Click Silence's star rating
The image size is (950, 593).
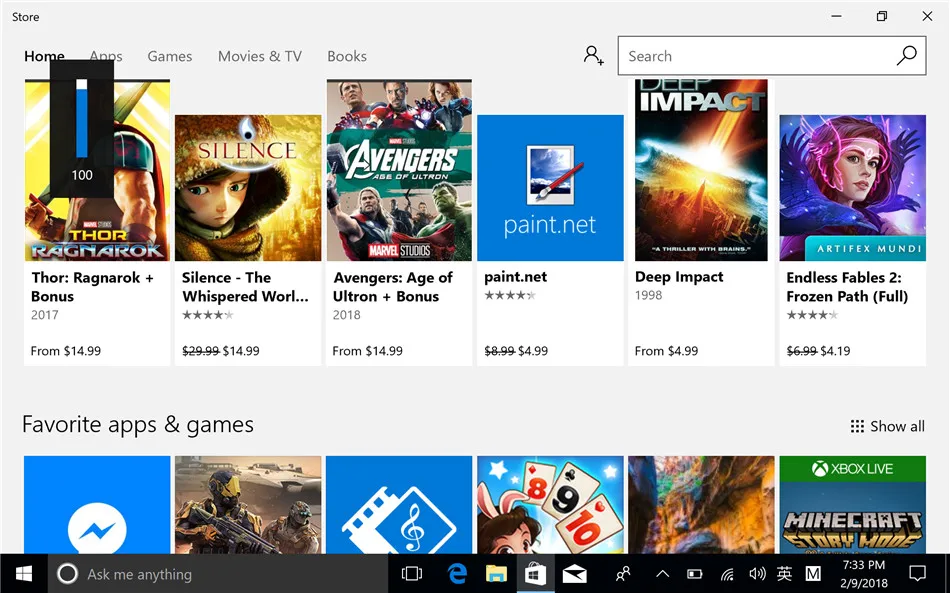[x=208, y=315]
